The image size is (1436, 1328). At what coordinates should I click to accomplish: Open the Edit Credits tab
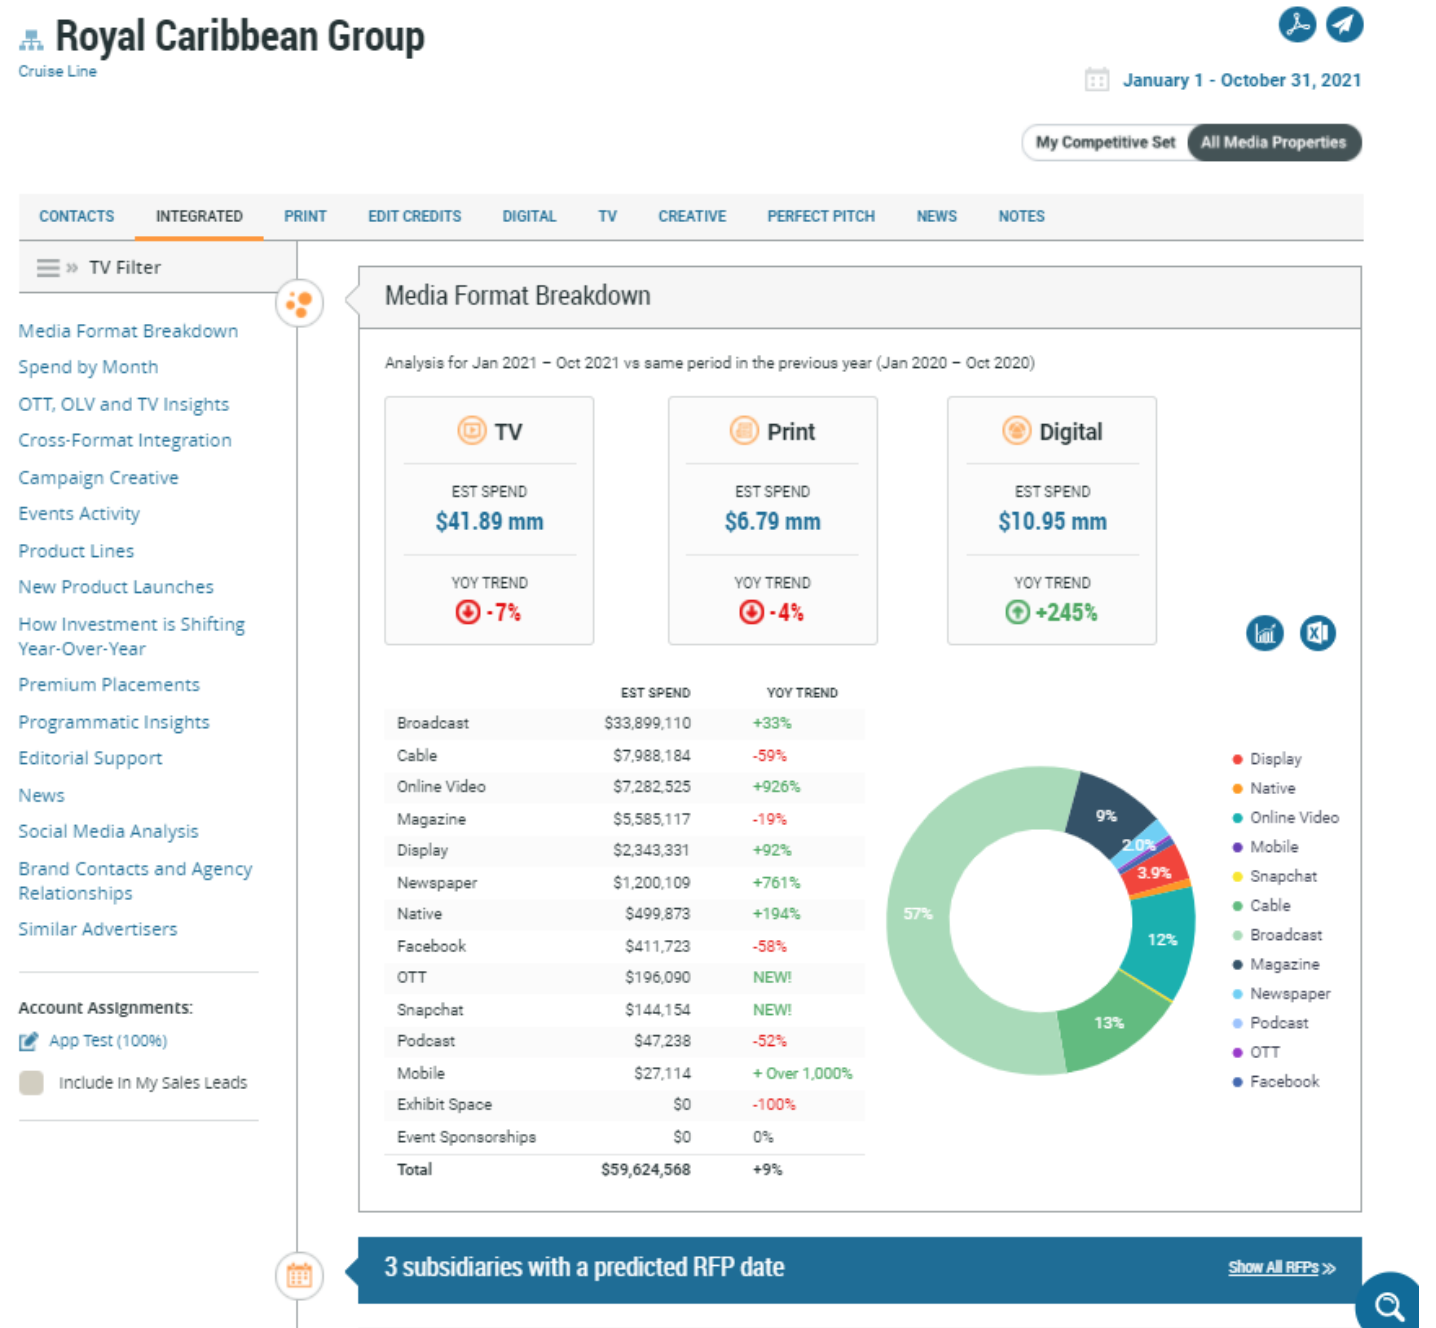tap(414, 216)
